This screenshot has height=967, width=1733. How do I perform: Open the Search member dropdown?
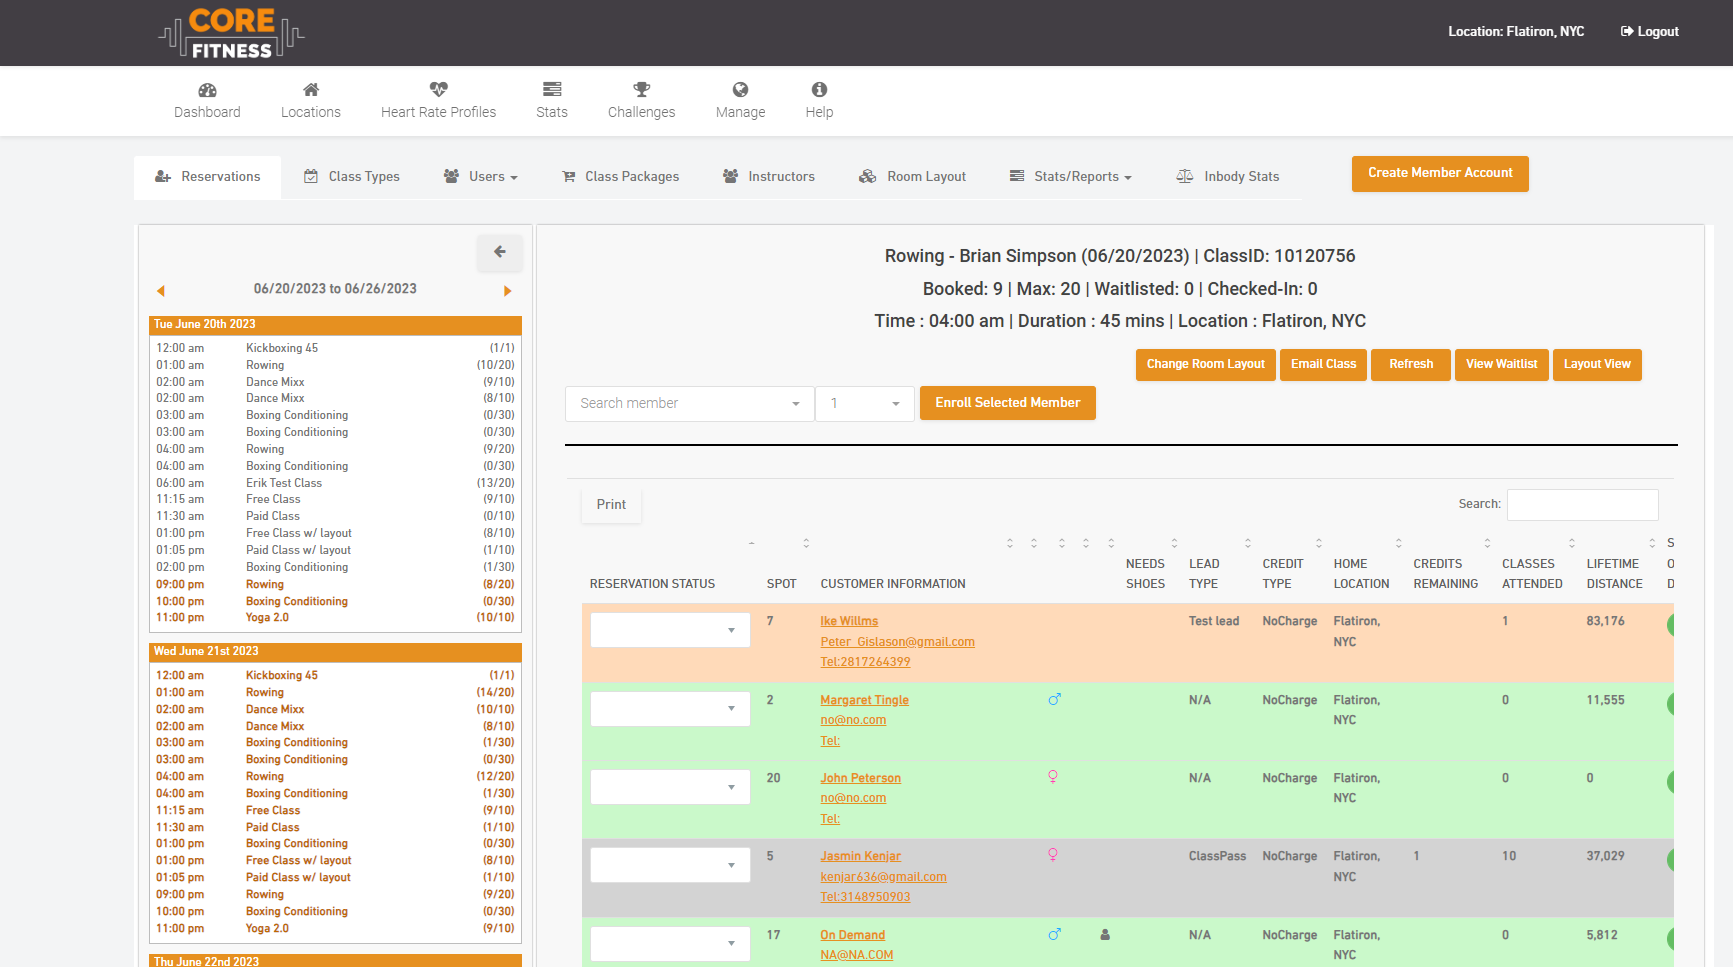pos(689,404)
